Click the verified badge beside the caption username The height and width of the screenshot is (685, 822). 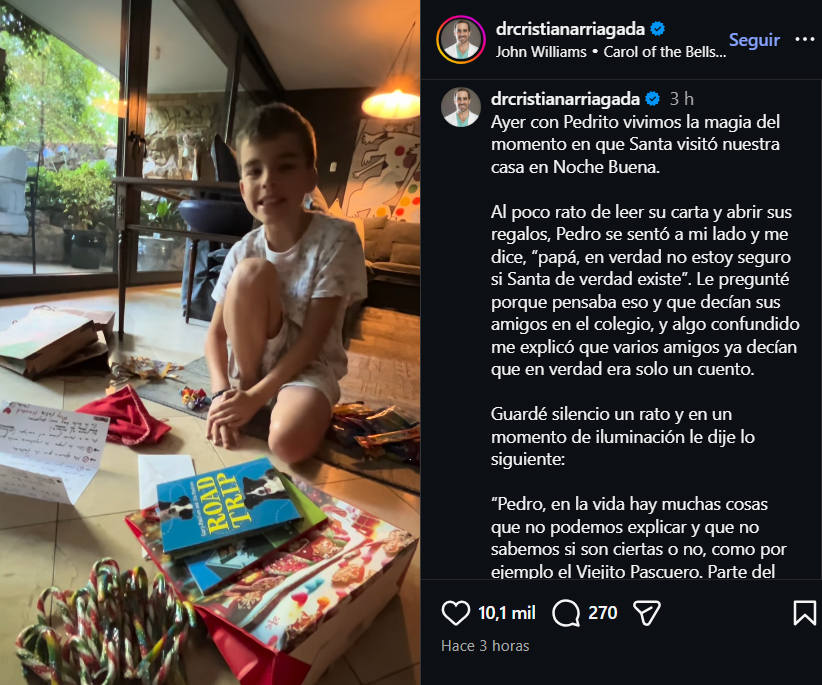pos(653,99)
